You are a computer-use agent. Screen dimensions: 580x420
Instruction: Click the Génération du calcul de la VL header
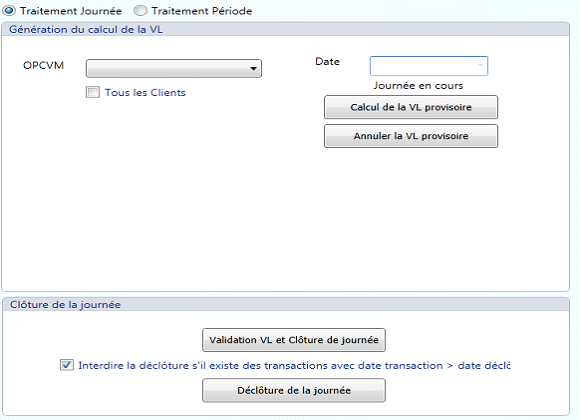(x=86, y=30)
